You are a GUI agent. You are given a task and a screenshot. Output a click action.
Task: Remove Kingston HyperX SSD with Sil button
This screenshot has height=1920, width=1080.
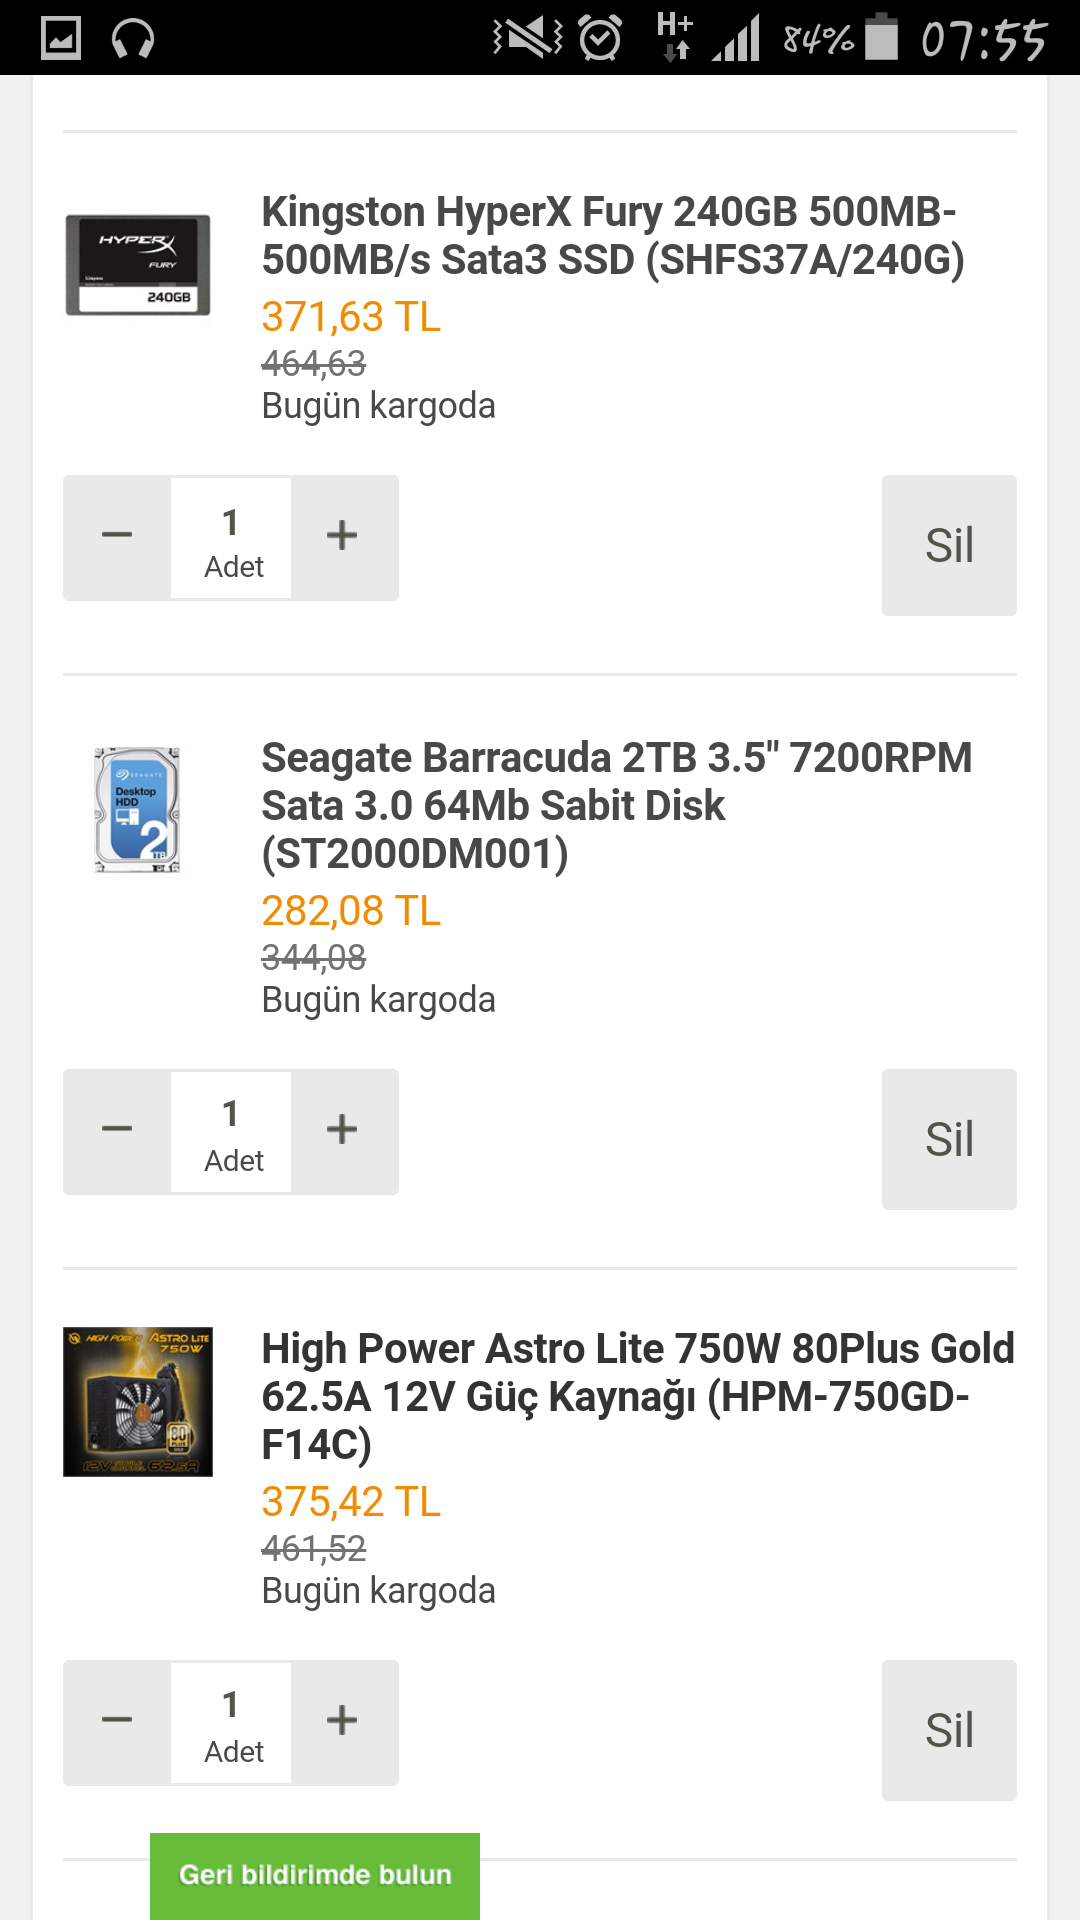(948, 545)
